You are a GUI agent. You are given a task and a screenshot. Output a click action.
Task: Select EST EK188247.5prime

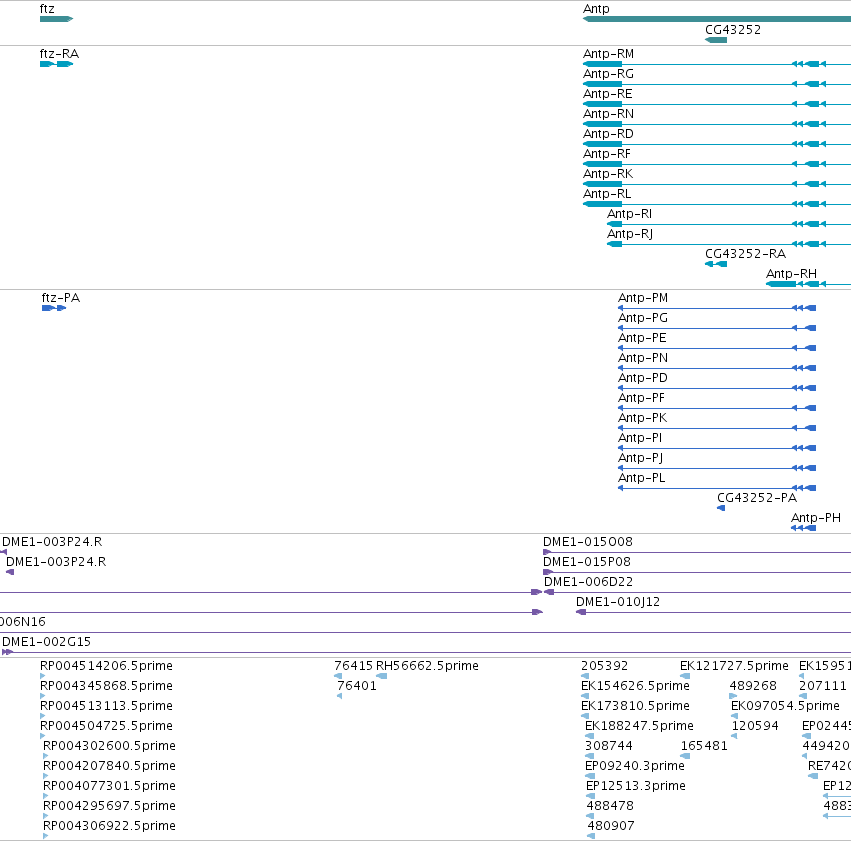pos(639,726)
